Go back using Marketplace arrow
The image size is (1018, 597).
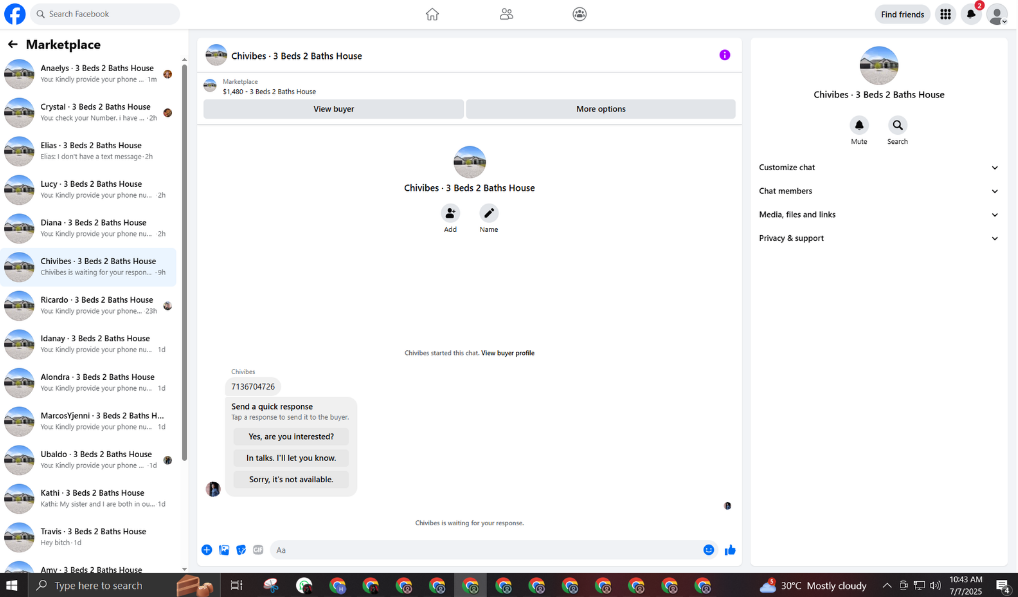(x=13, y=44)
